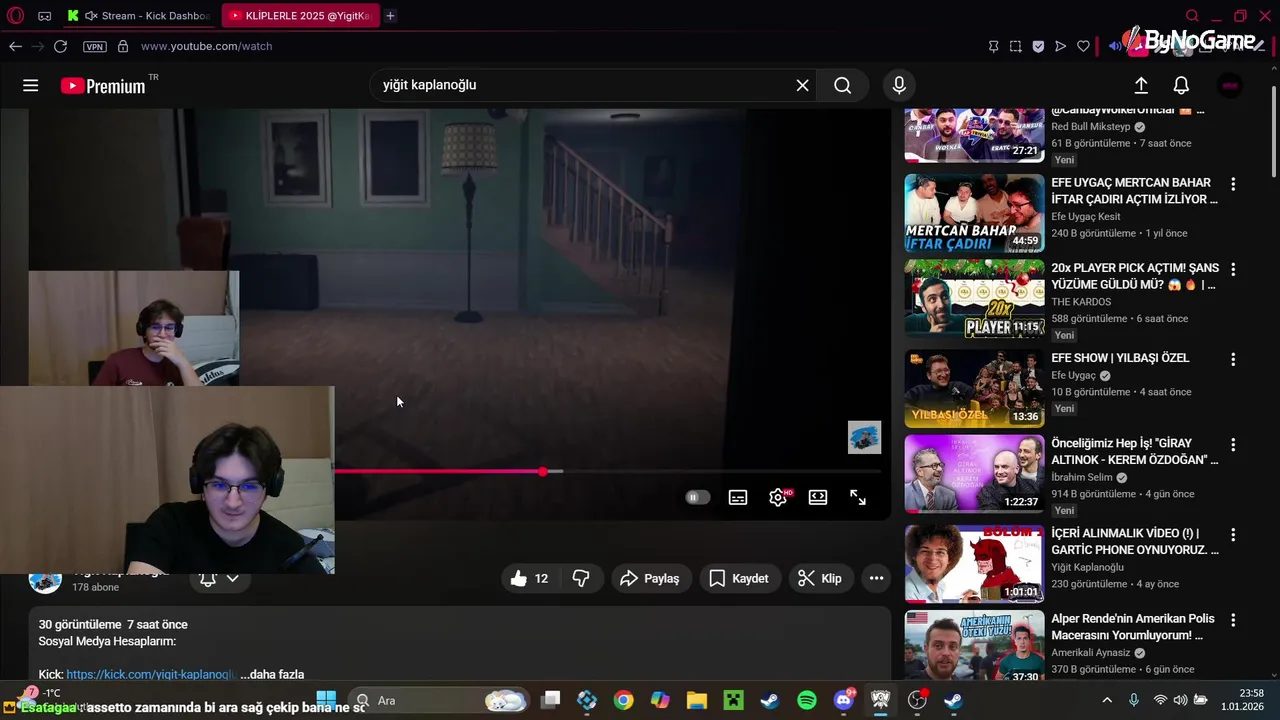Viewport: 1280px width, 720px height.
Task: Toggle subtitles captions button
Action: (x=738, y=497)
